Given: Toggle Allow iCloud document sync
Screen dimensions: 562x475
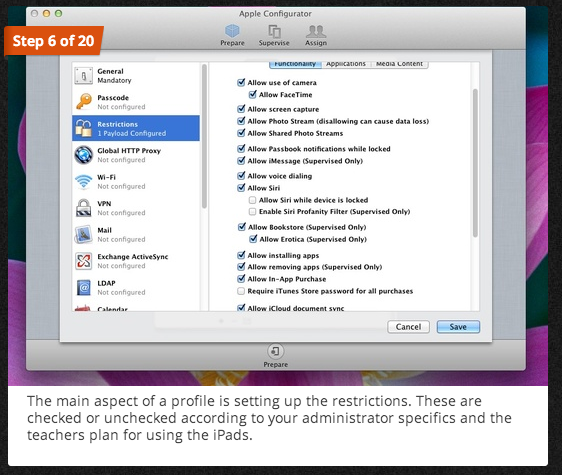Looking at the screenshot, I should click(x=241, y=308).
